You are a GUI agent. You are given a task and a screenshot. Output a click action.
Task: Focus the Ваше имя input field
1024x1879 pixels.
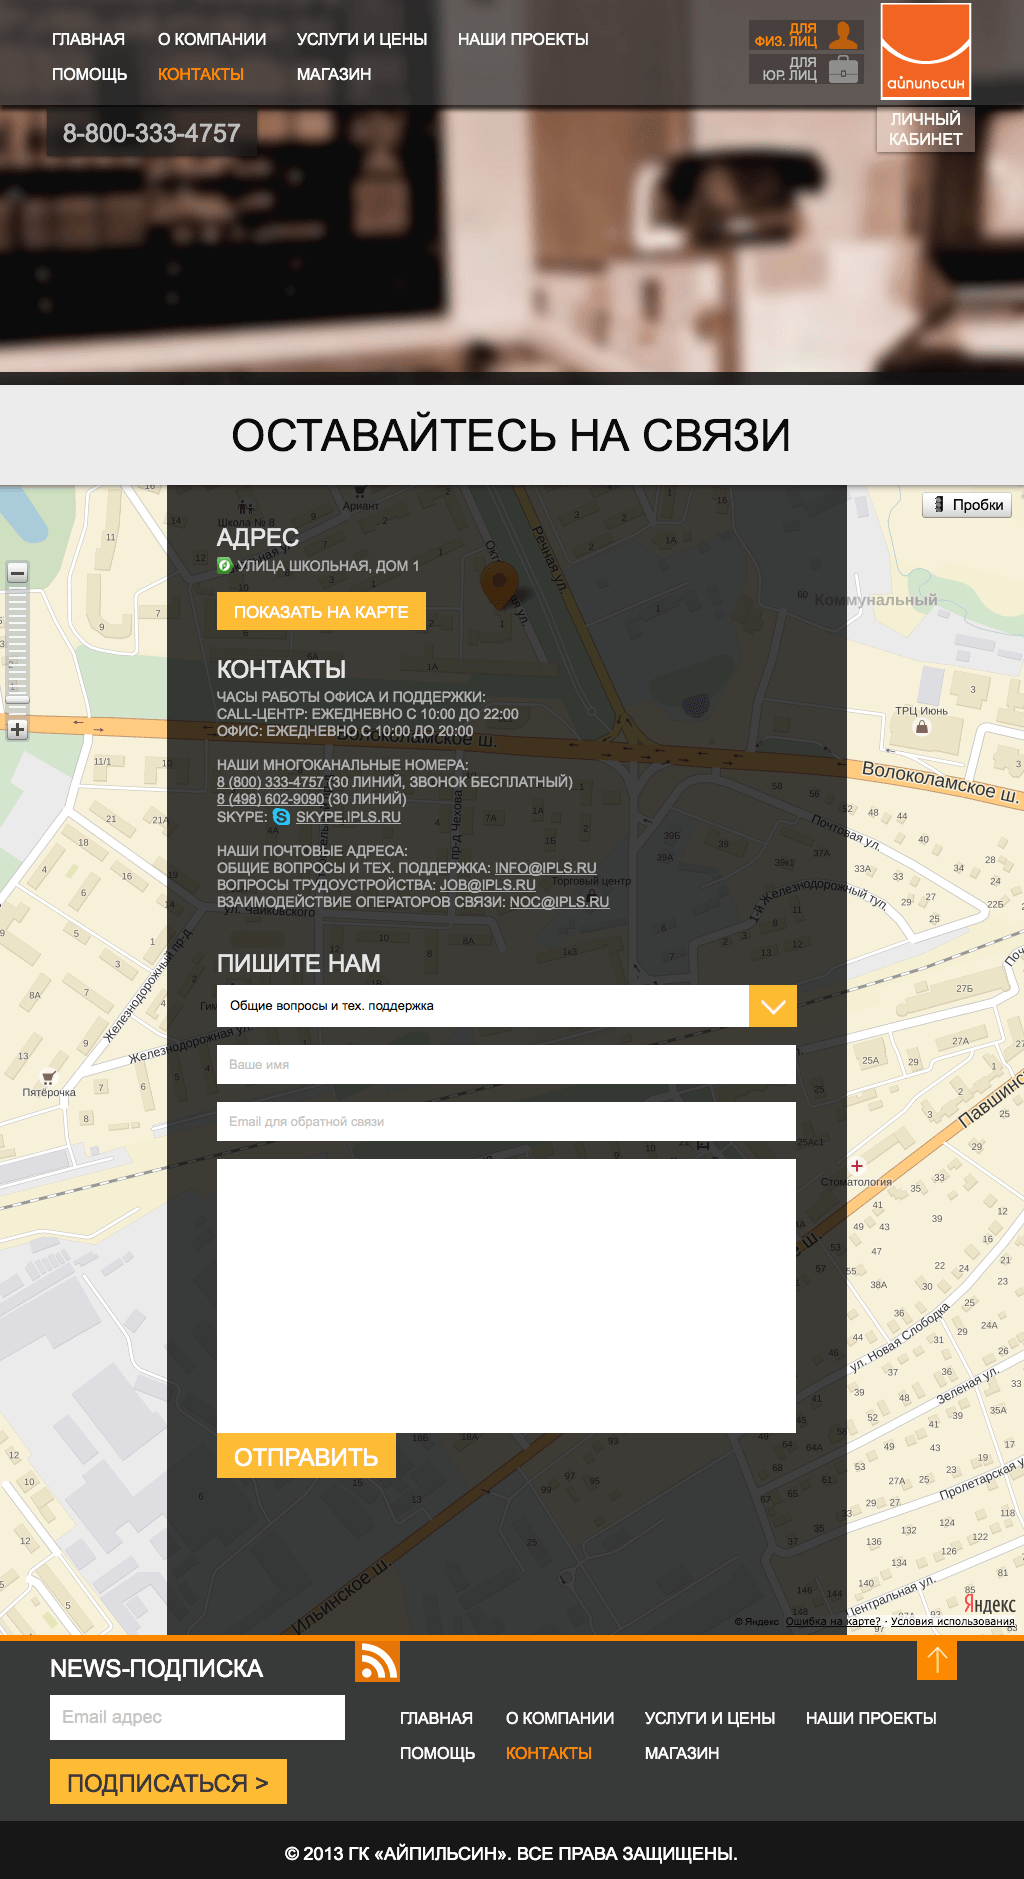[506, 1065]
